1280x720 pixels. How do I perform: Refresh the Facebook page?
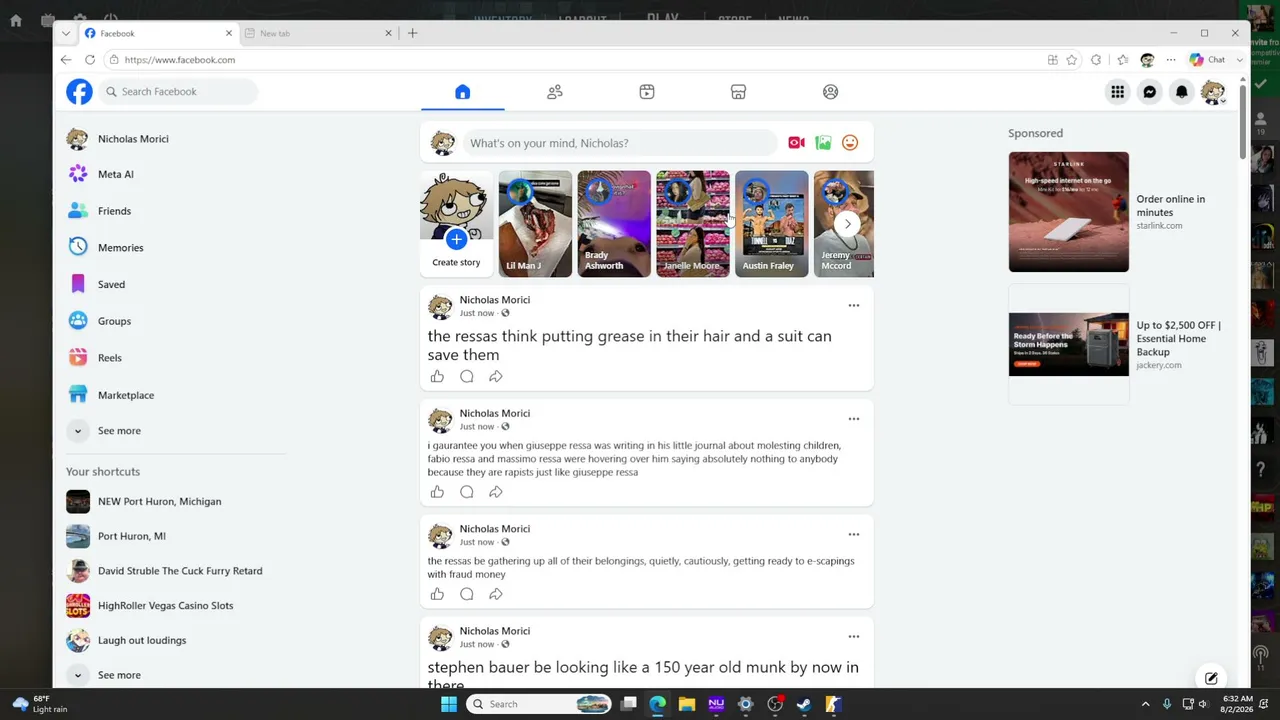coord(90,60)
